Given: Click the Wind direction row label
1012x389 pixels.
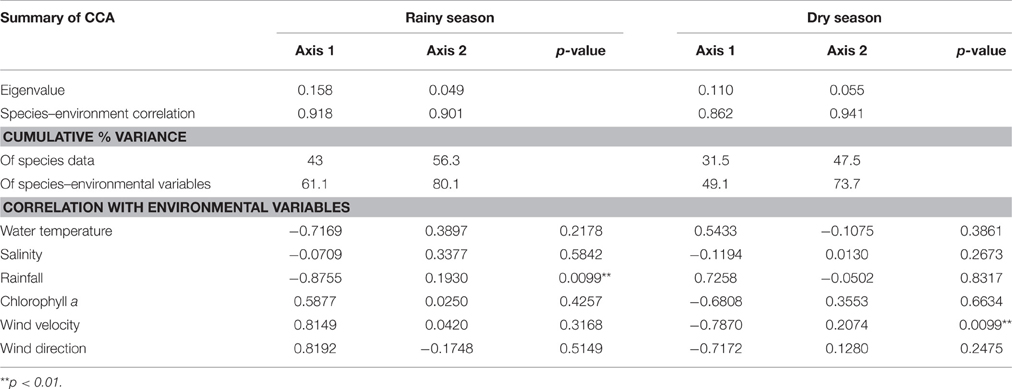Looking at the screenshot, I should click(x=43, y=348).
